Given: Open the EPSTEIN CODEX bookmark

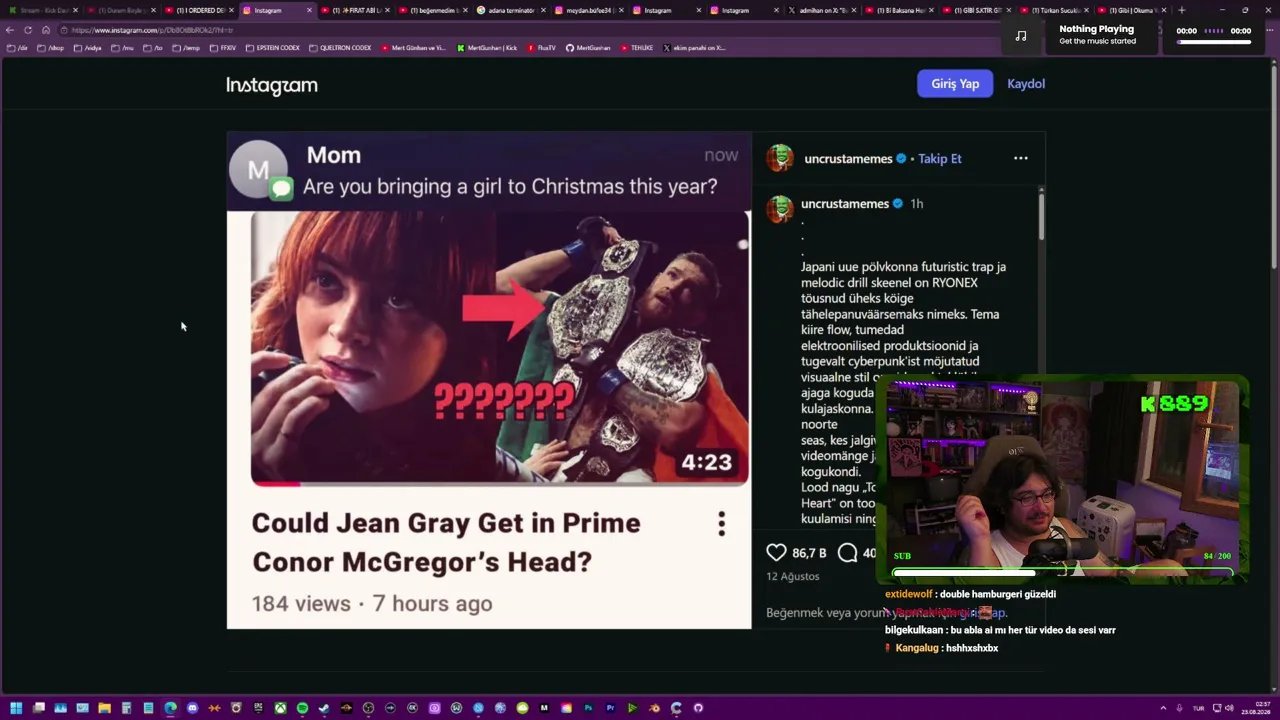Looking at the screenshot, I should pyautogui.click(x=273, y=48).
